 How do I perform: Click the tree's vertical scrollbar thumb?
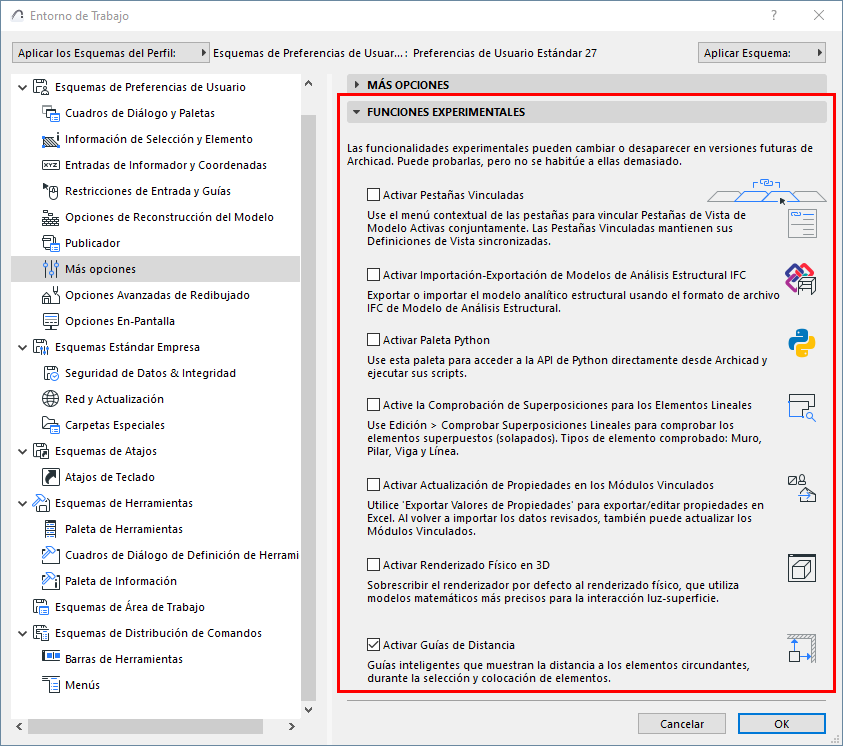click(309, 408)
